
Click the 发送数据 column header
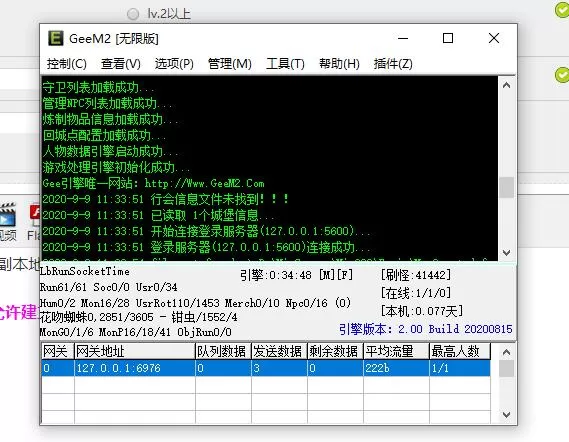(x=279, y=351)
